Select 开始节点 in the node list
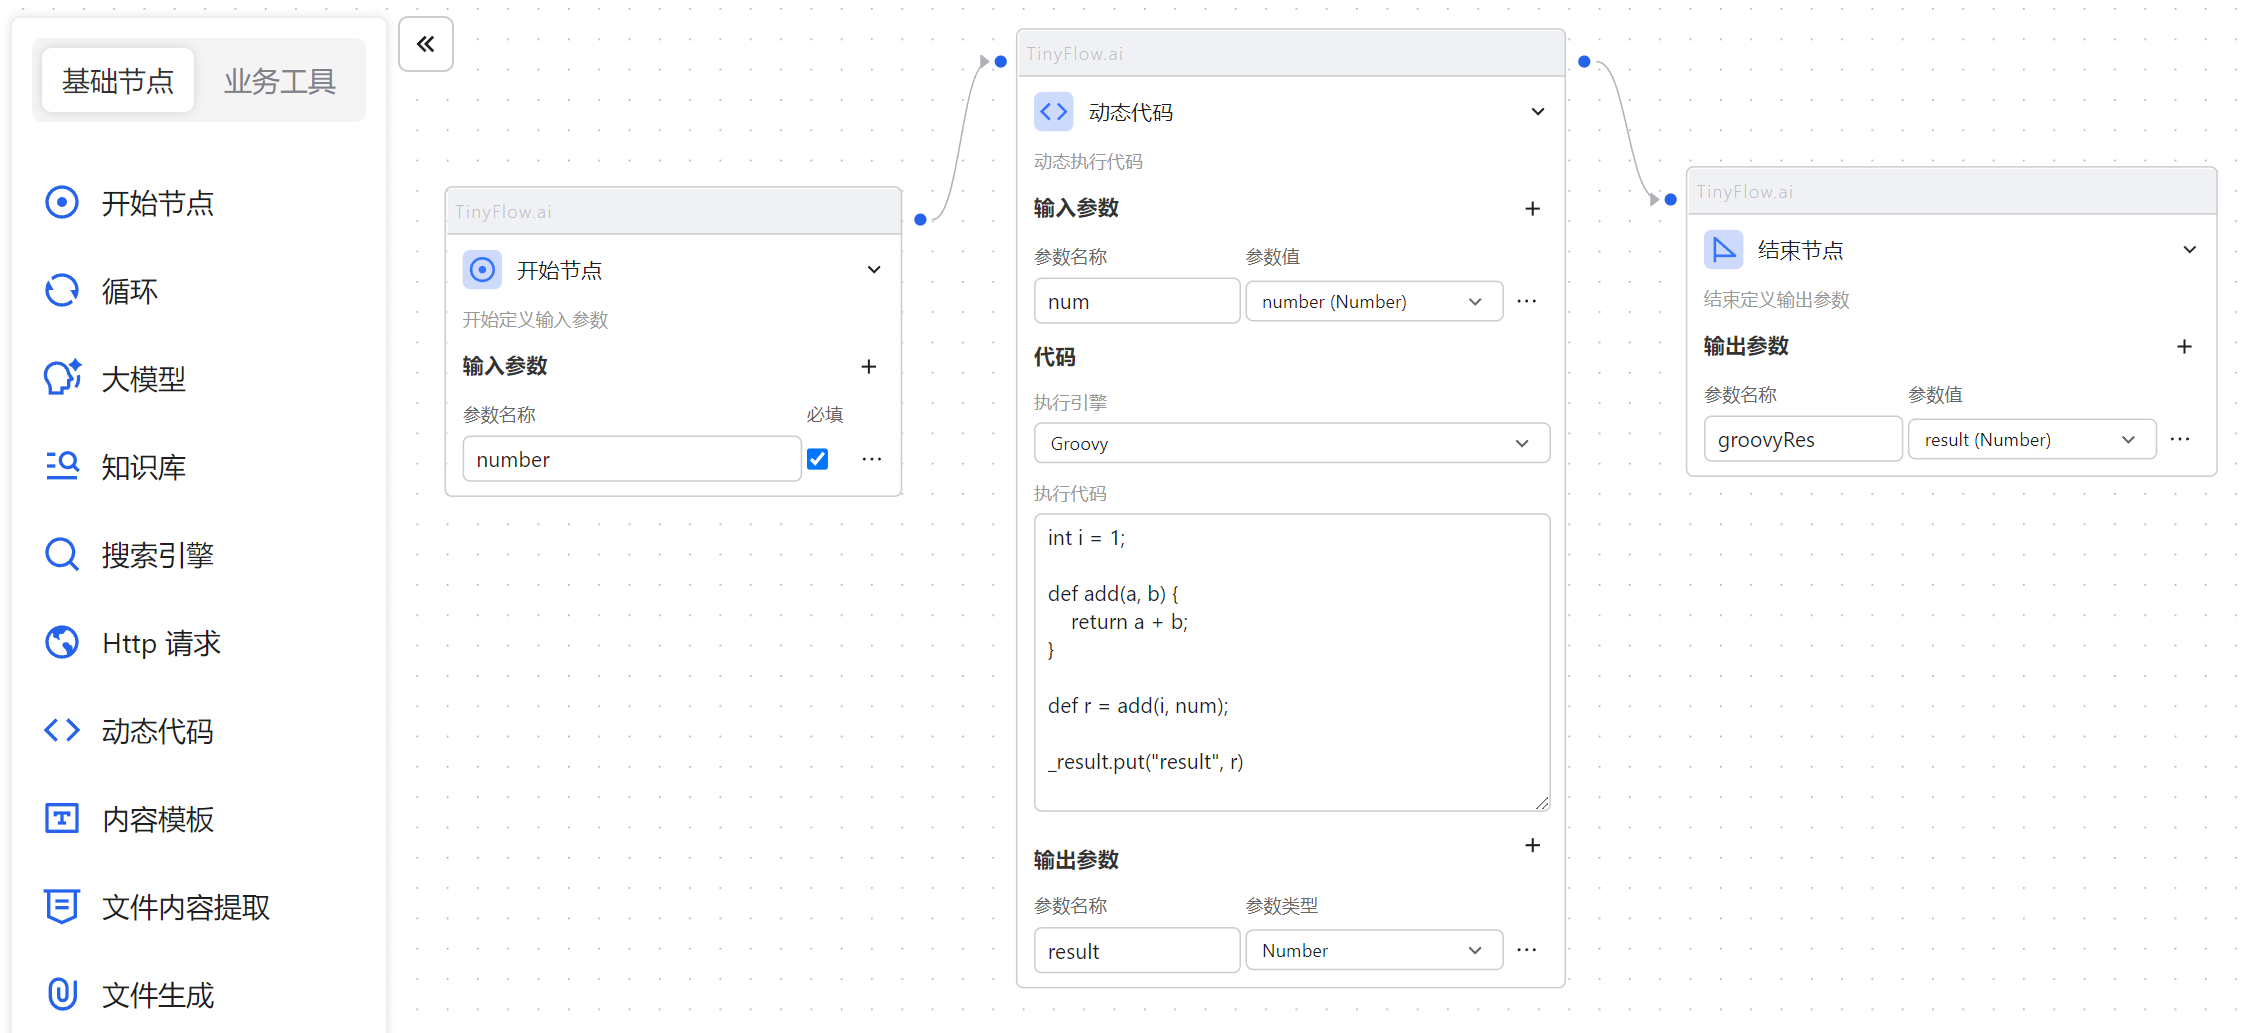 coord(158,203)
